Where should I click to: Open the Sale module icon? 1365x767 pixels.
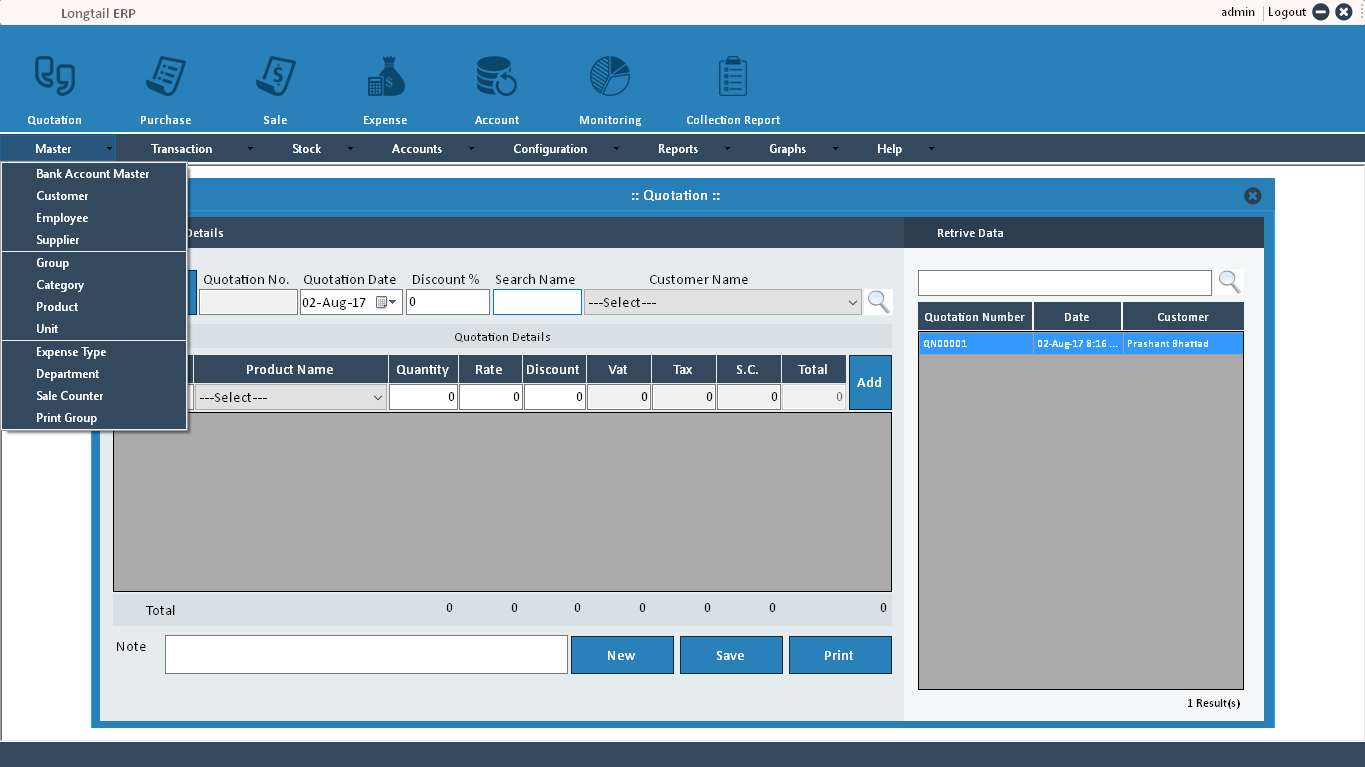[275, 77]
